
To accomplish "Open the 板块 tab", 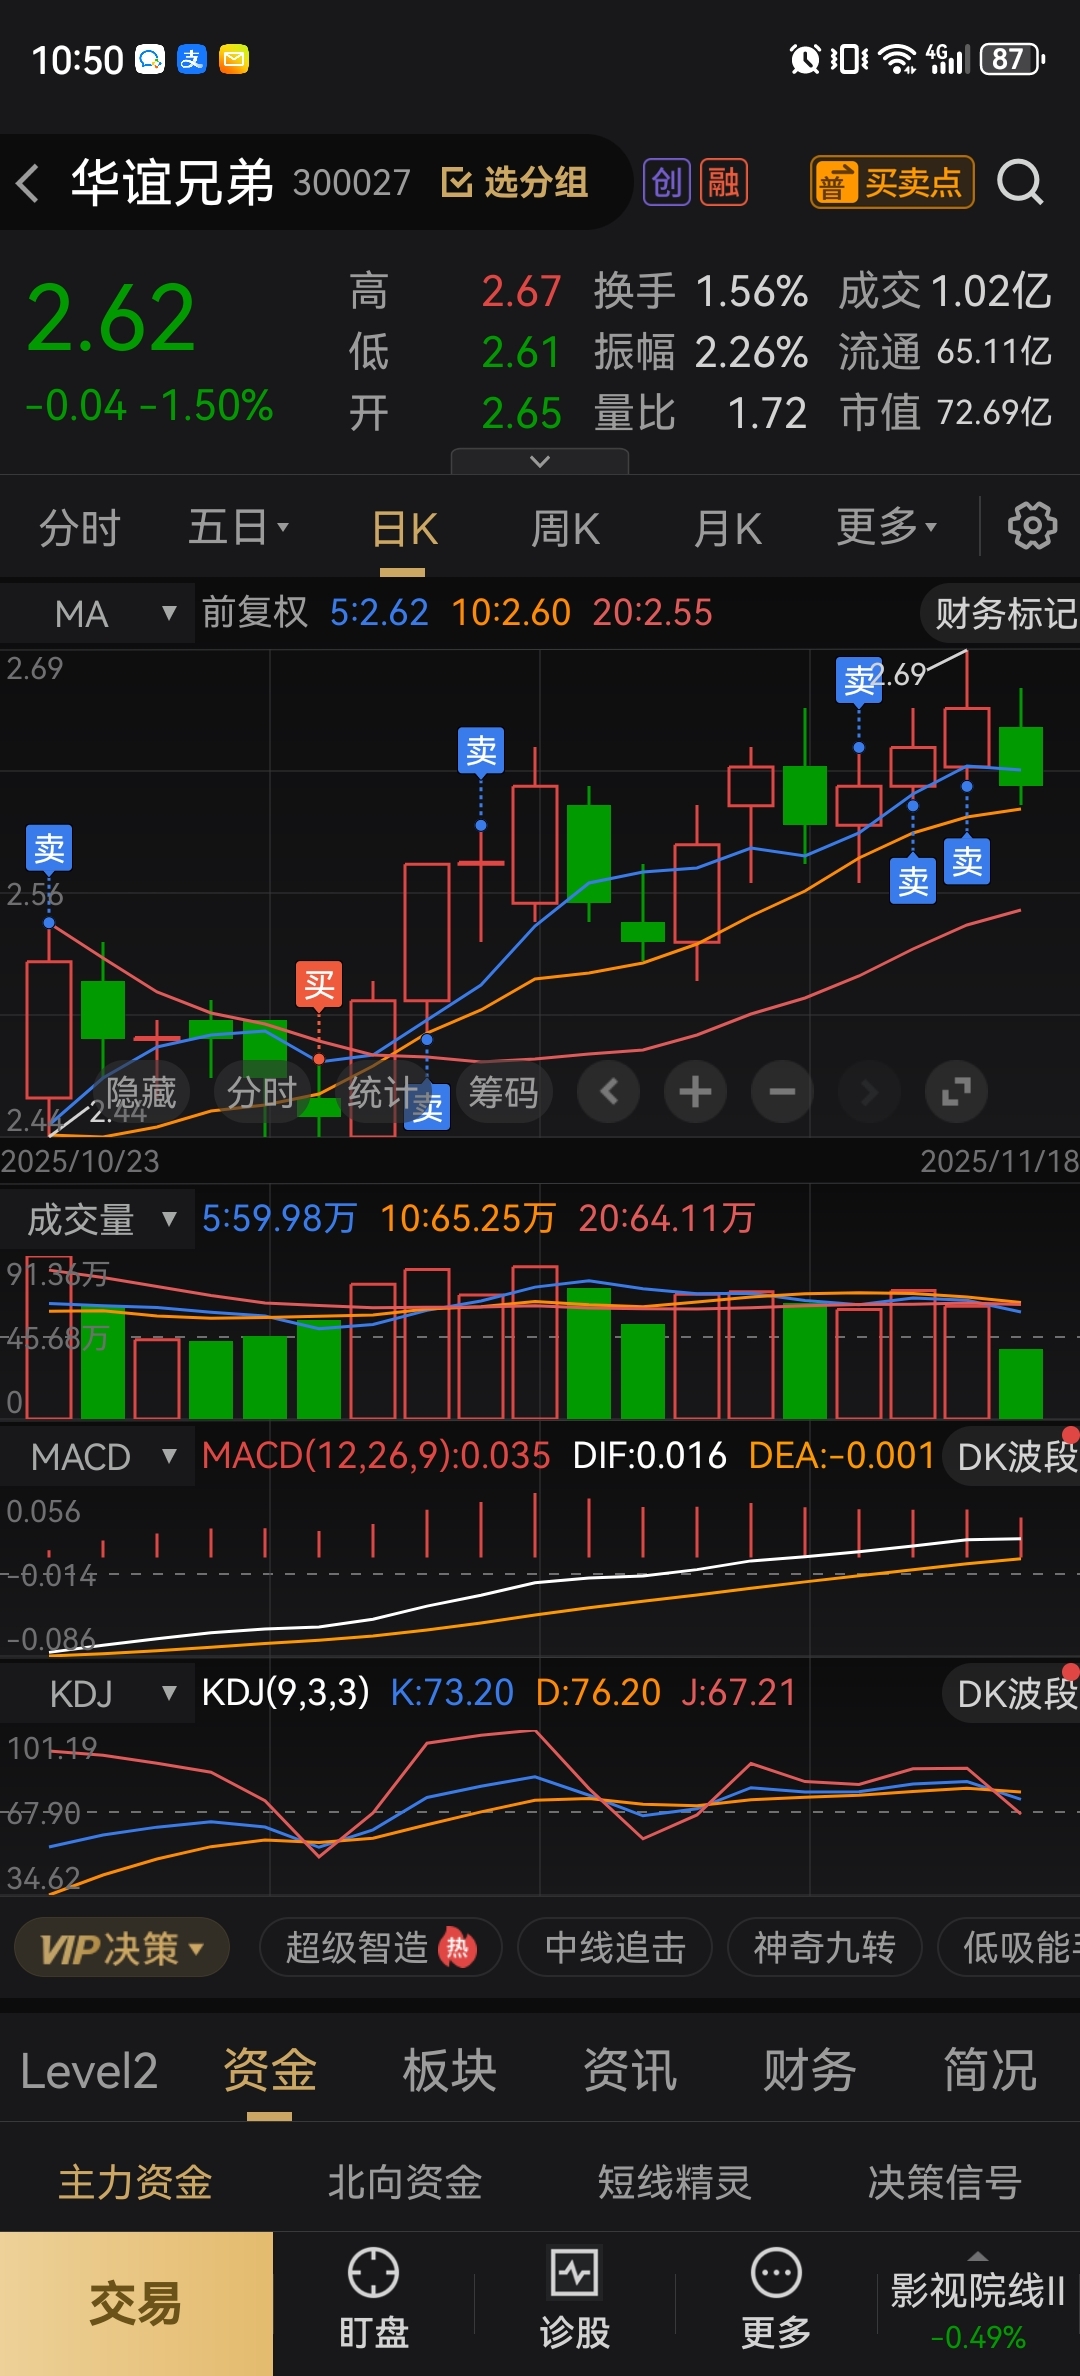I will [450, 2071].
